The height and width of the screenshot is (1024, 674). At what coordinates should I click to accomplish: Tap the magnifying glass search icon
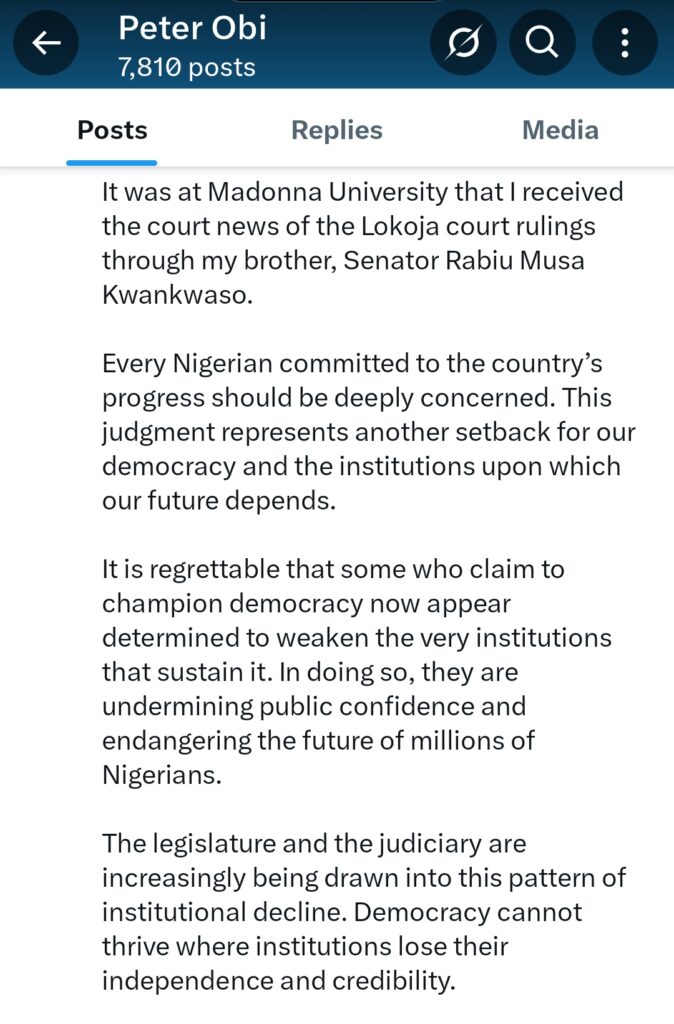(x=542, y=43)
